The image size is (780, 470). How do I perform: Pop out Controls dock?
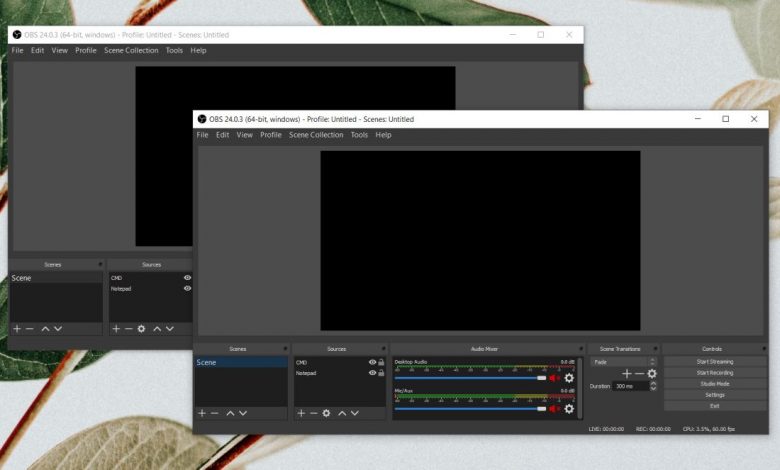click(764, 349)
